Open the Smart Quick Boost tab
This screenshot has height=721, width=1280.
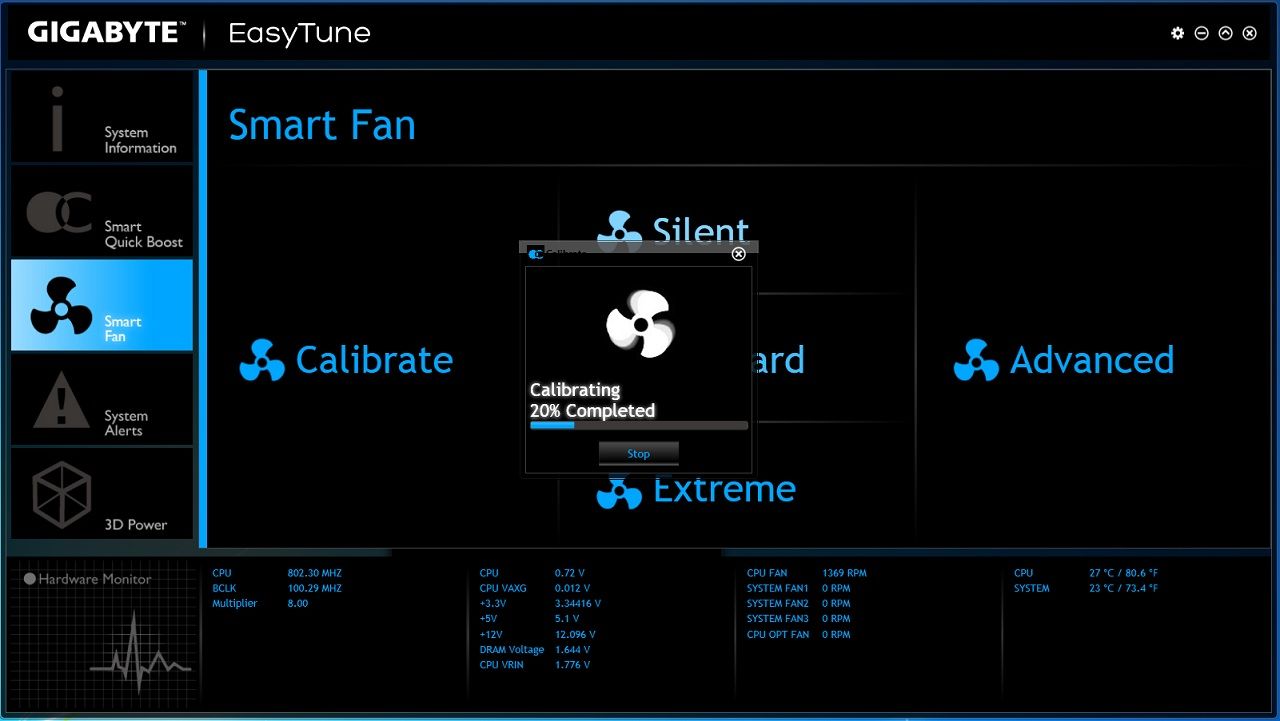pyautogui.click(x=101, y=211)
